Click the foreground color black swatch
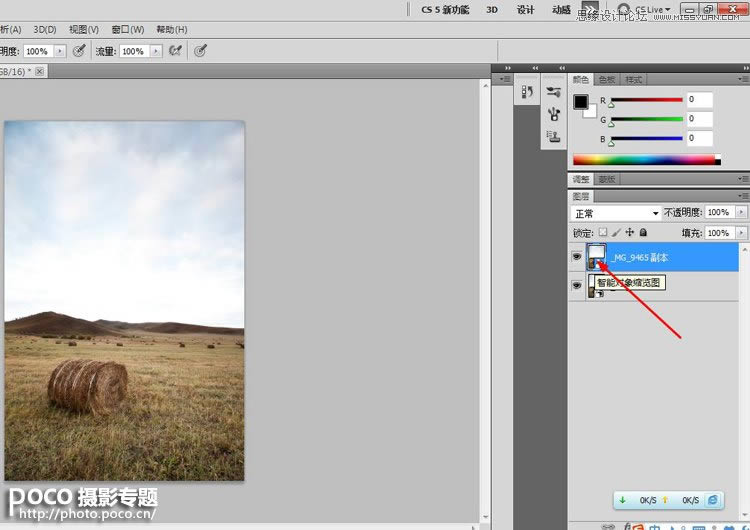Viewport: 750px width, 530px height. [580, 101]
